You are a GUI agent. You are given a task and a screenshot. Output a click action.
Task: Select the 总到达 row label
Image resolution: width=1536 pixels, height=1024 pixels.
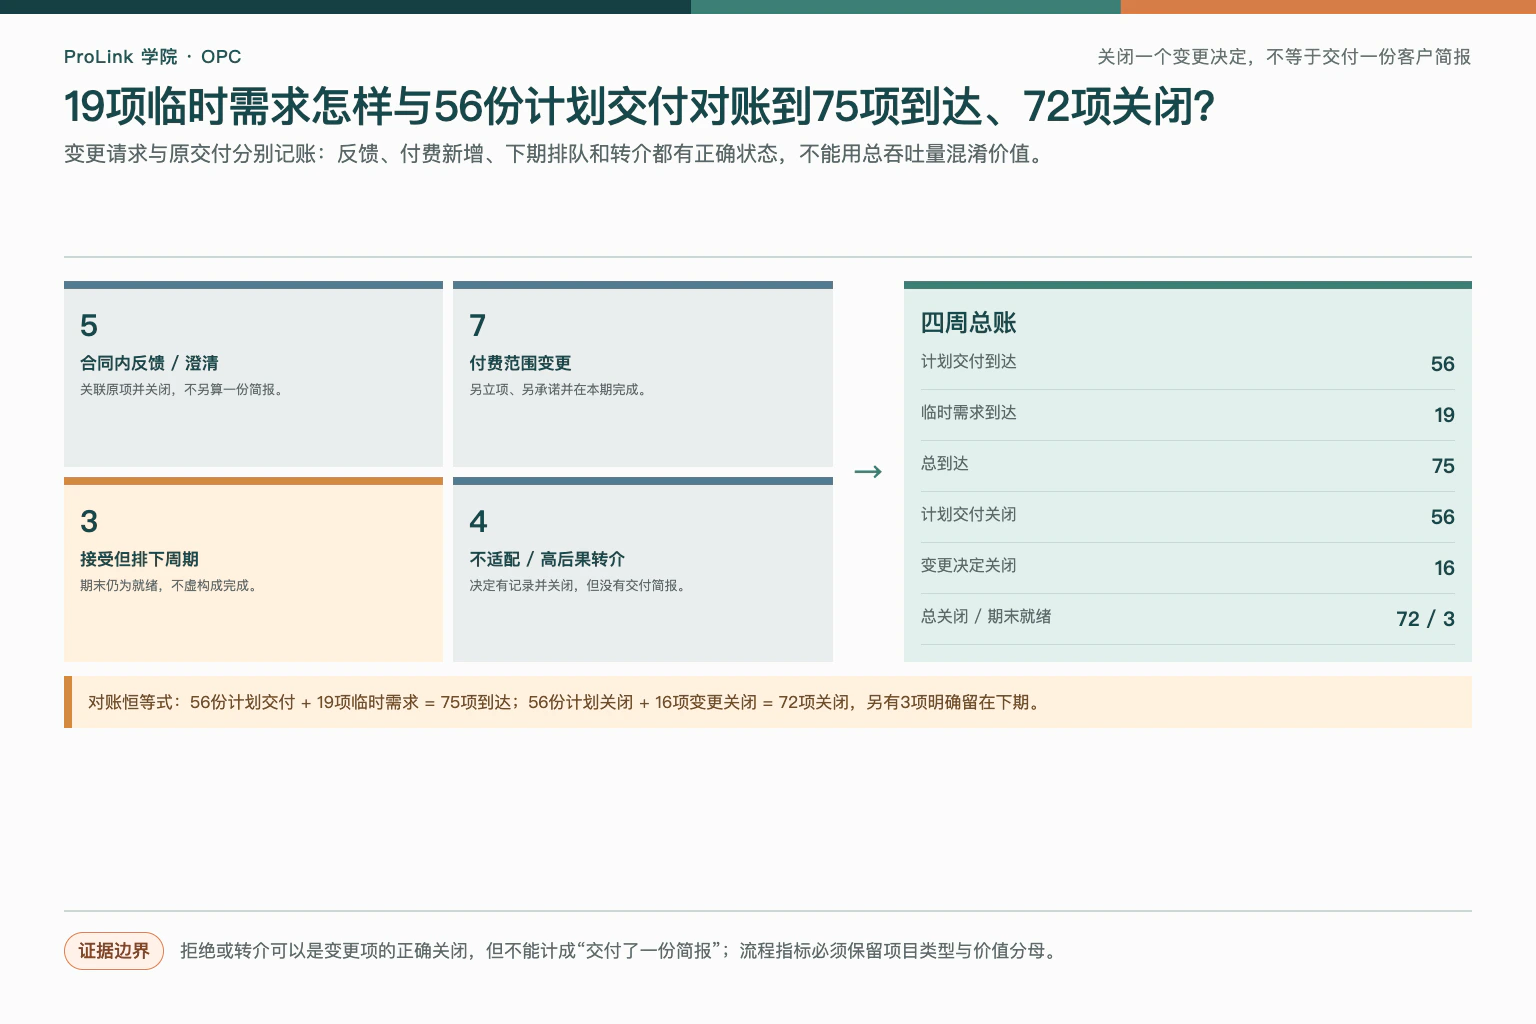point(944,464)
